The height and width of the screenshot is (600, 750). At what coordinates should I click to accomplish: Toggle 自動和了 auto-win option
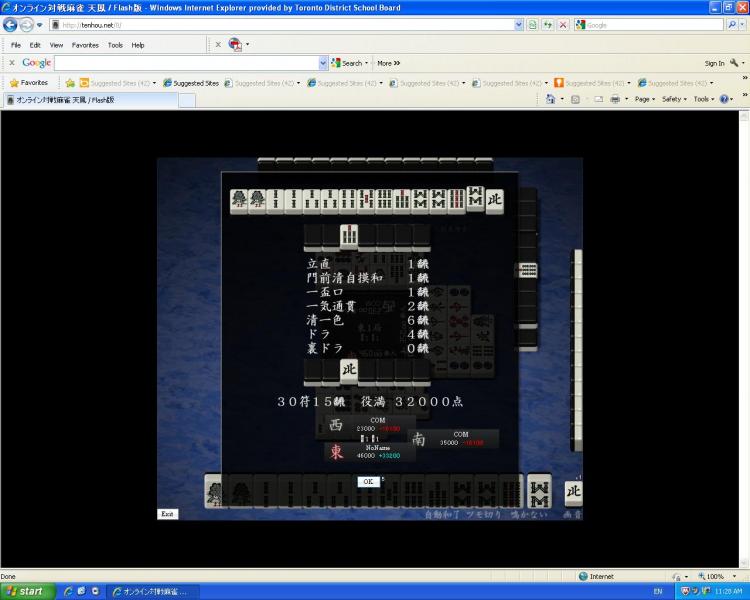pos(442,514)
